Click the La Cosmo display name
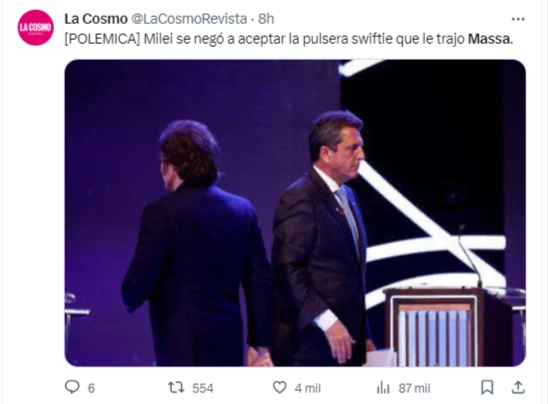This screenshot has height=404, width=548. [96, 19]
